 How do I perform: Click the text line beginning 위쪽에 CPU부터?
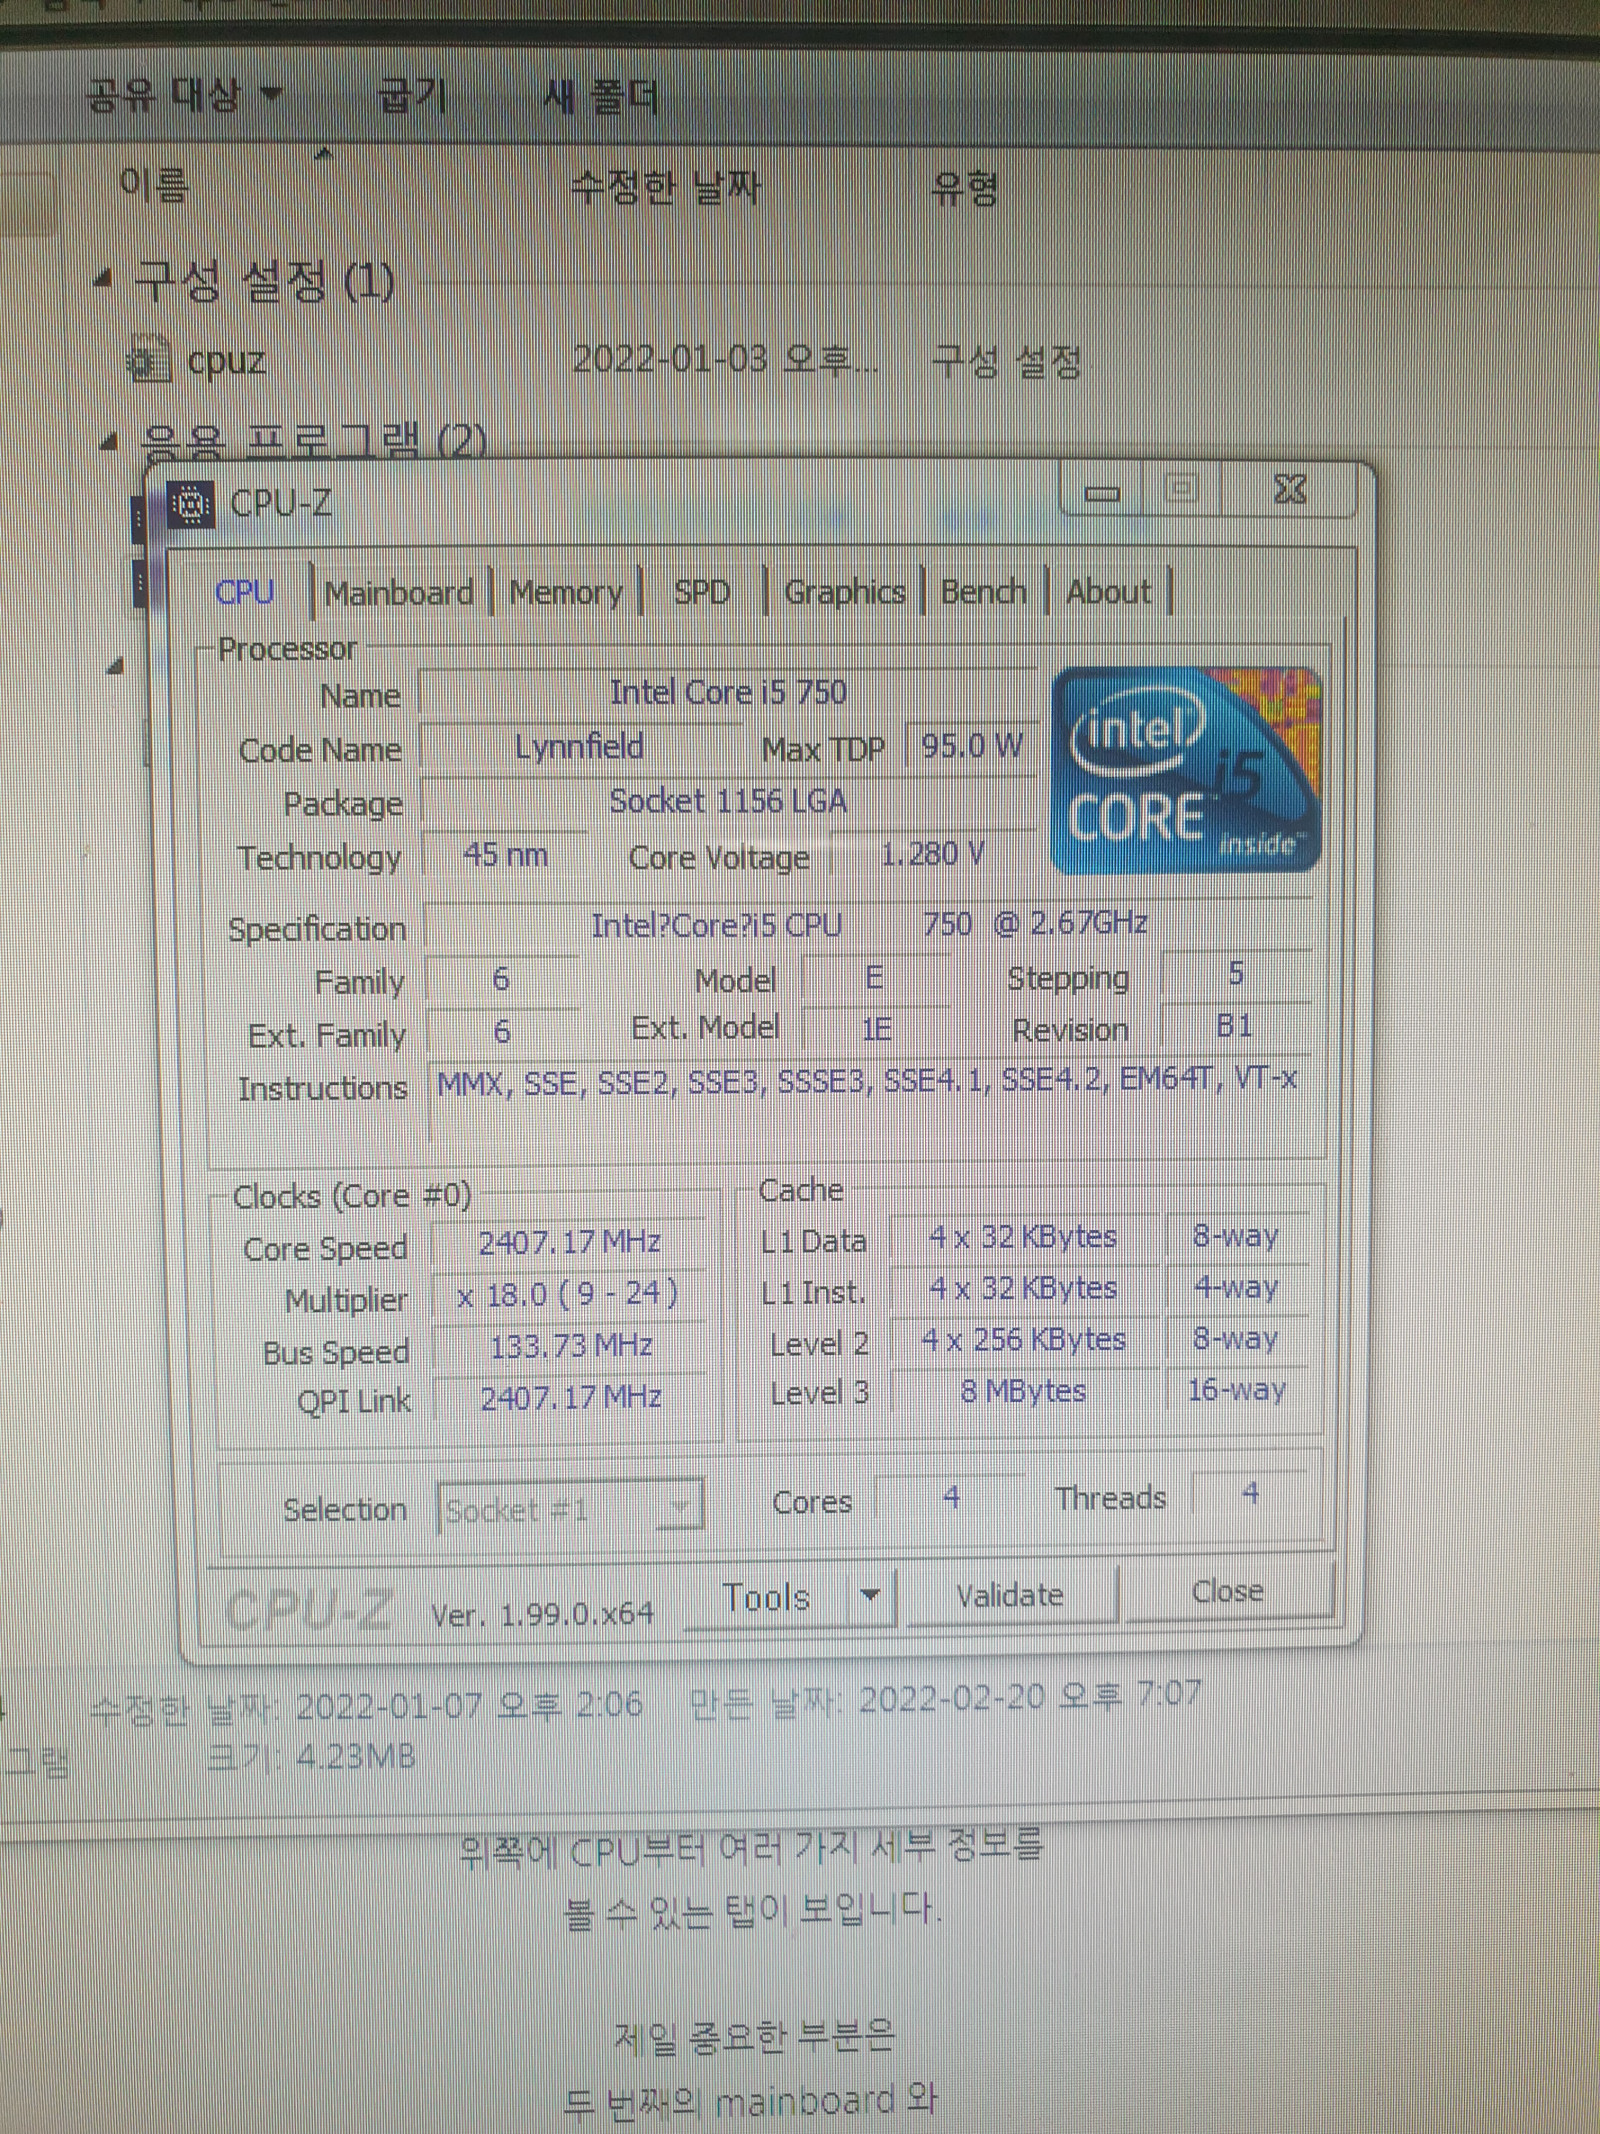[752, 1850]
